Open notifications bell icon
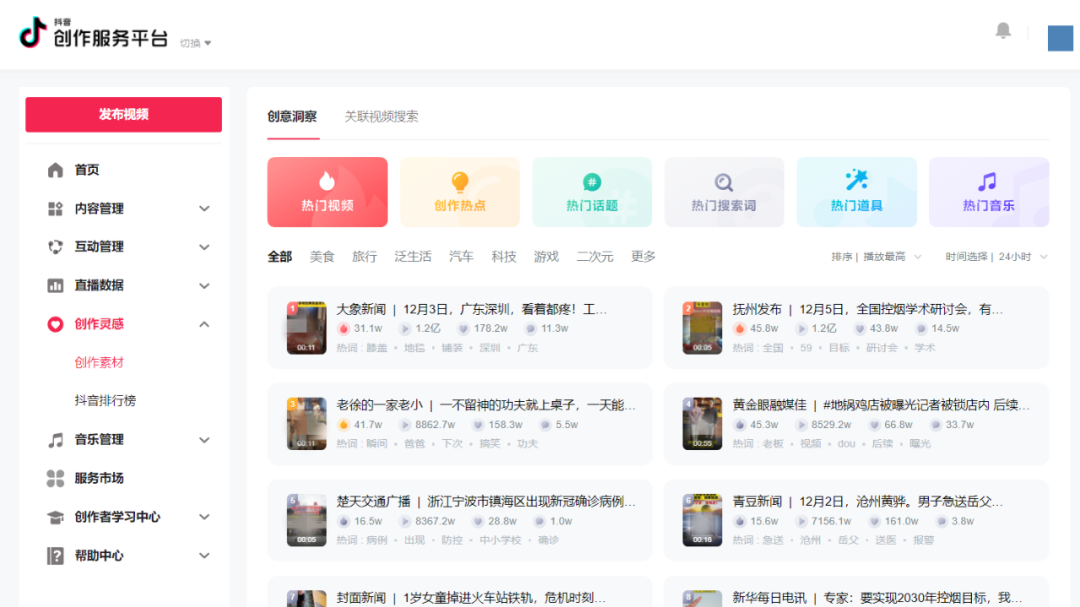Viewport: 1080px width, 607px height. (1003, 31)
